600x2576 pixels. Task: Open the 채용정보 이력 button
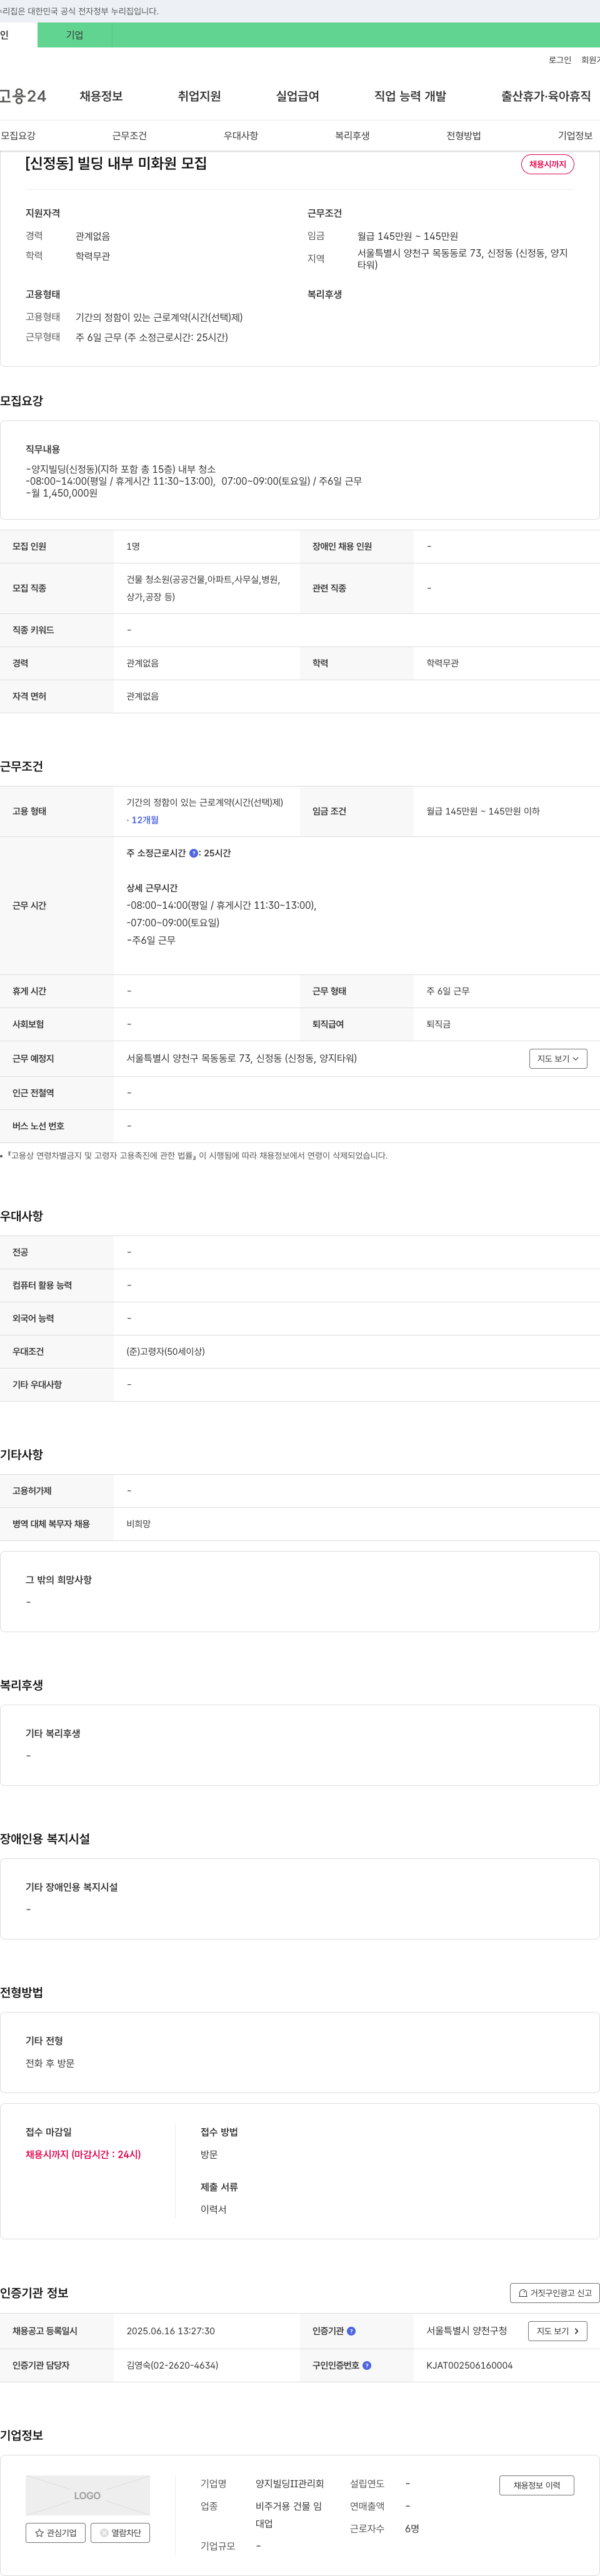[536, 2485]
